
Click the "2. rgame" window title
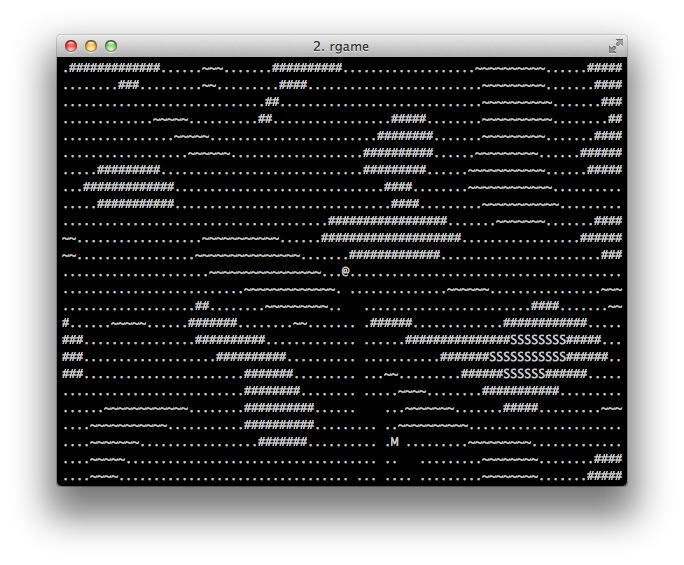(x=341, y=46)
